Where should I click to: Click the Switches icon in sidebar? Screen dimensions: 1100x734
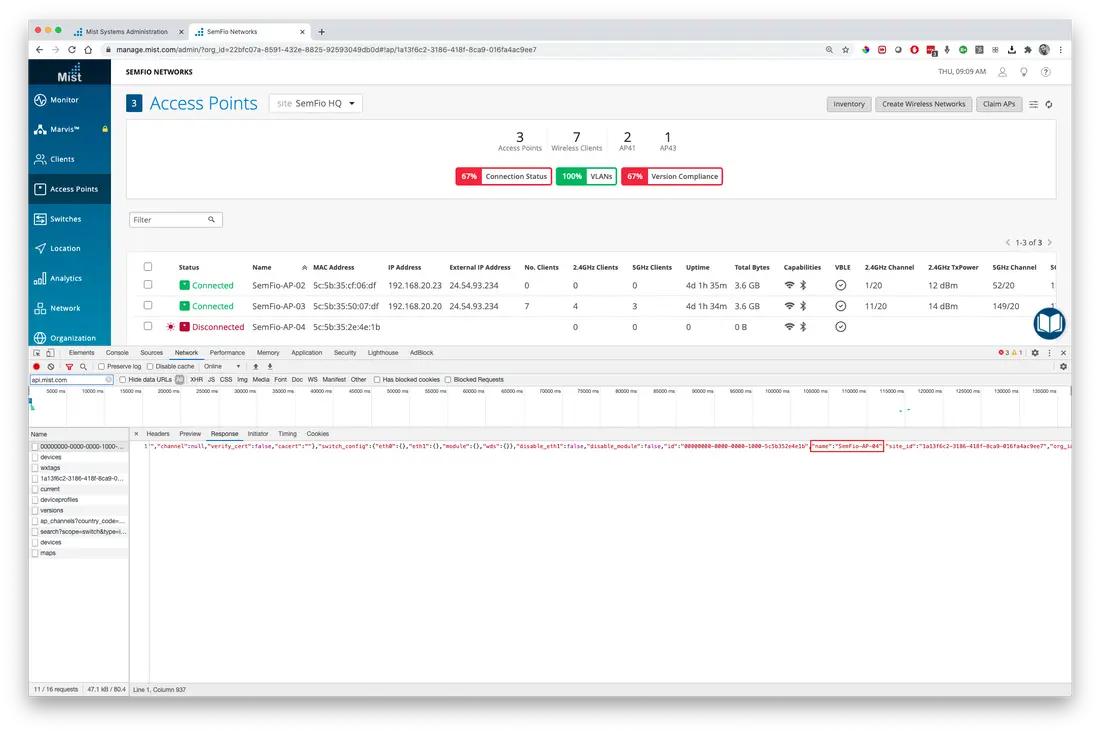click(x=40, y=219)
